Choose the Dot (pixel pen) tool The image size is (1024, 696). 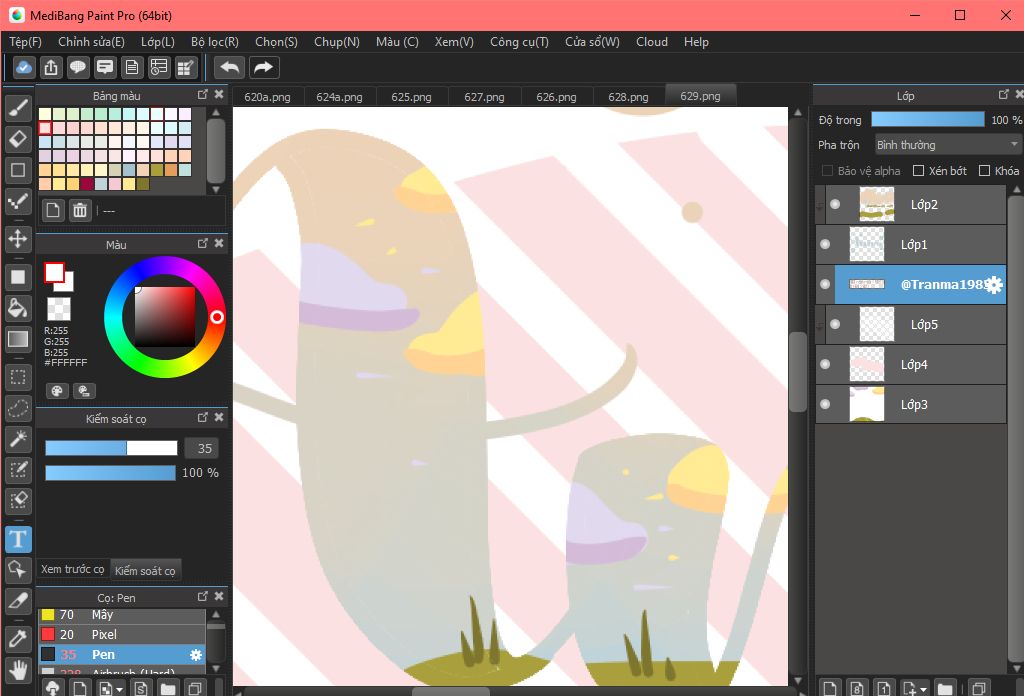18,201
